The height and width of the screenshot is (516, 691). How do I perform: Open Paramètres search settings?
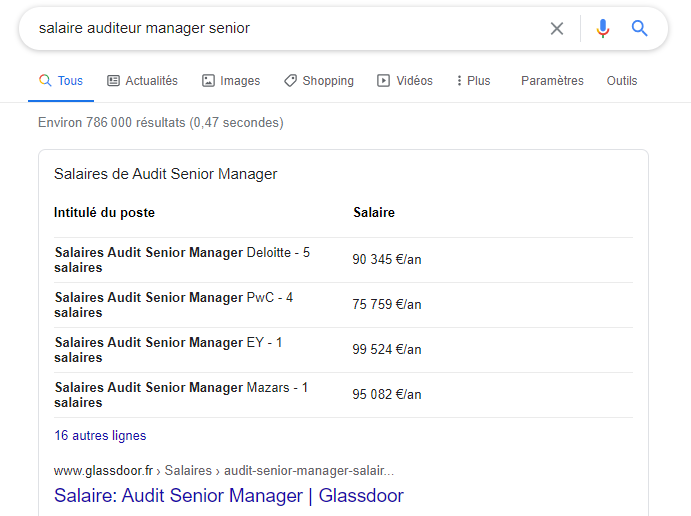coord(552,81)
